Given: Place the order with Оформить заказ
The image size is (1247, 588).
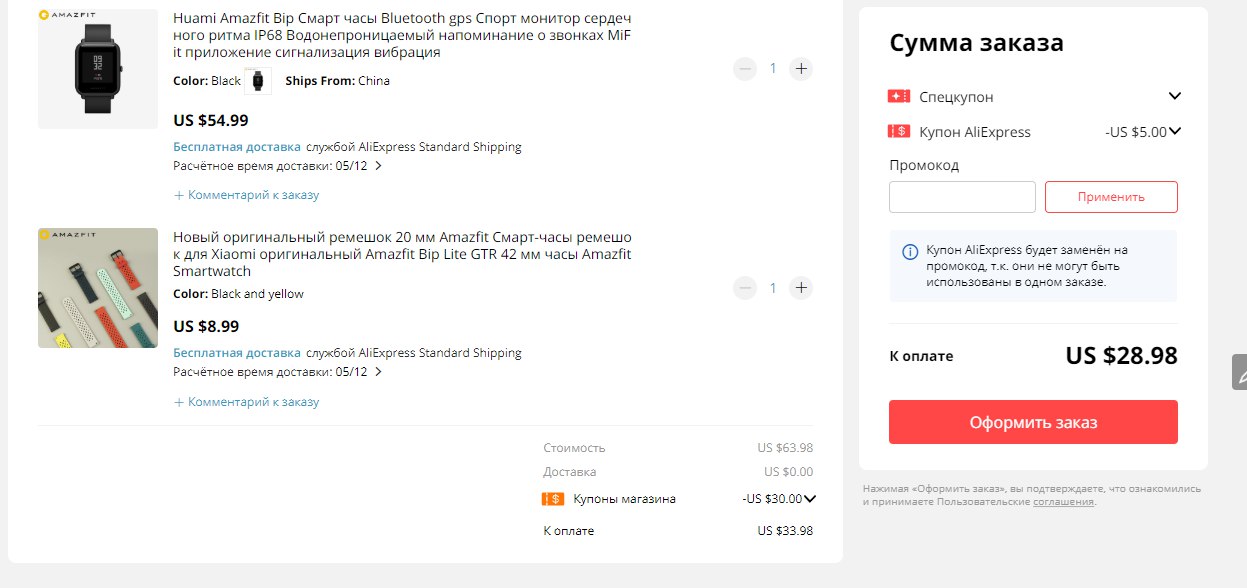Looking at the screenshot, I should click(x=1033, y=422).
